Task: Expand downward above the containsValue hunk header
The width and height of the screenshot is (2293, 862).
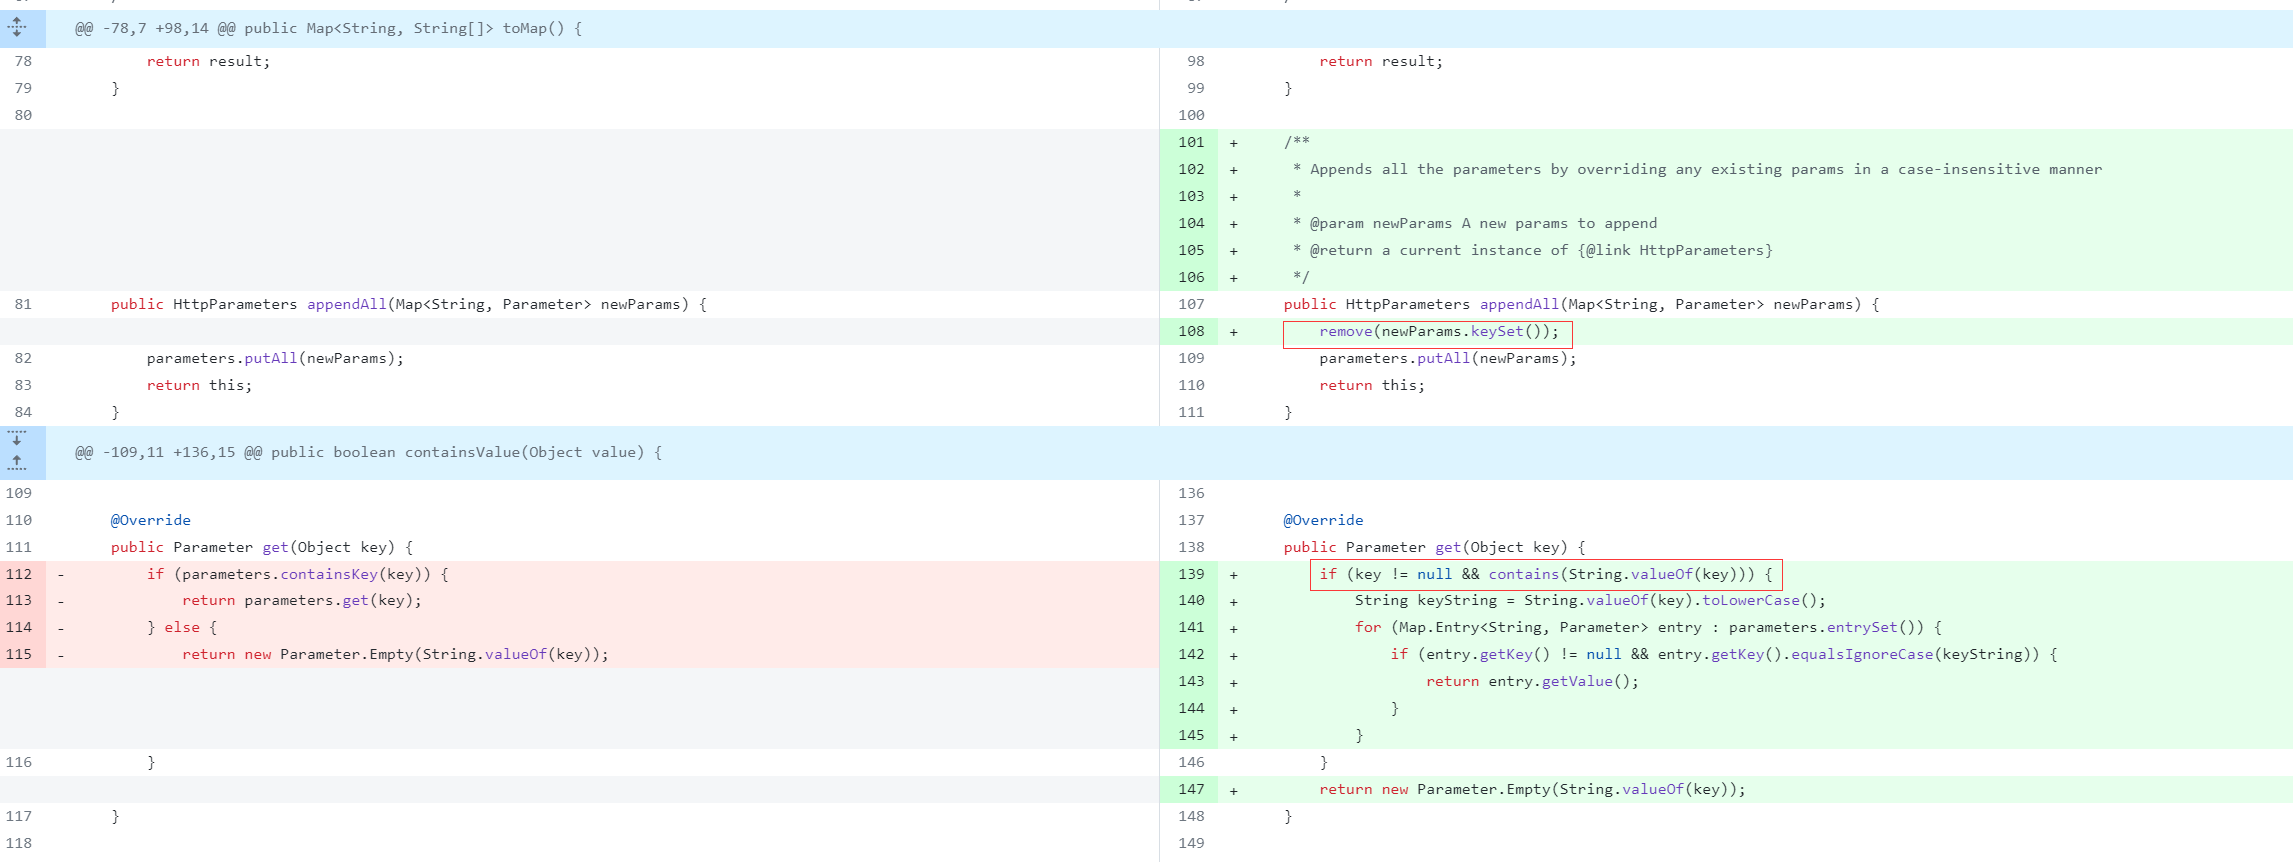Action: pos(17,439)
